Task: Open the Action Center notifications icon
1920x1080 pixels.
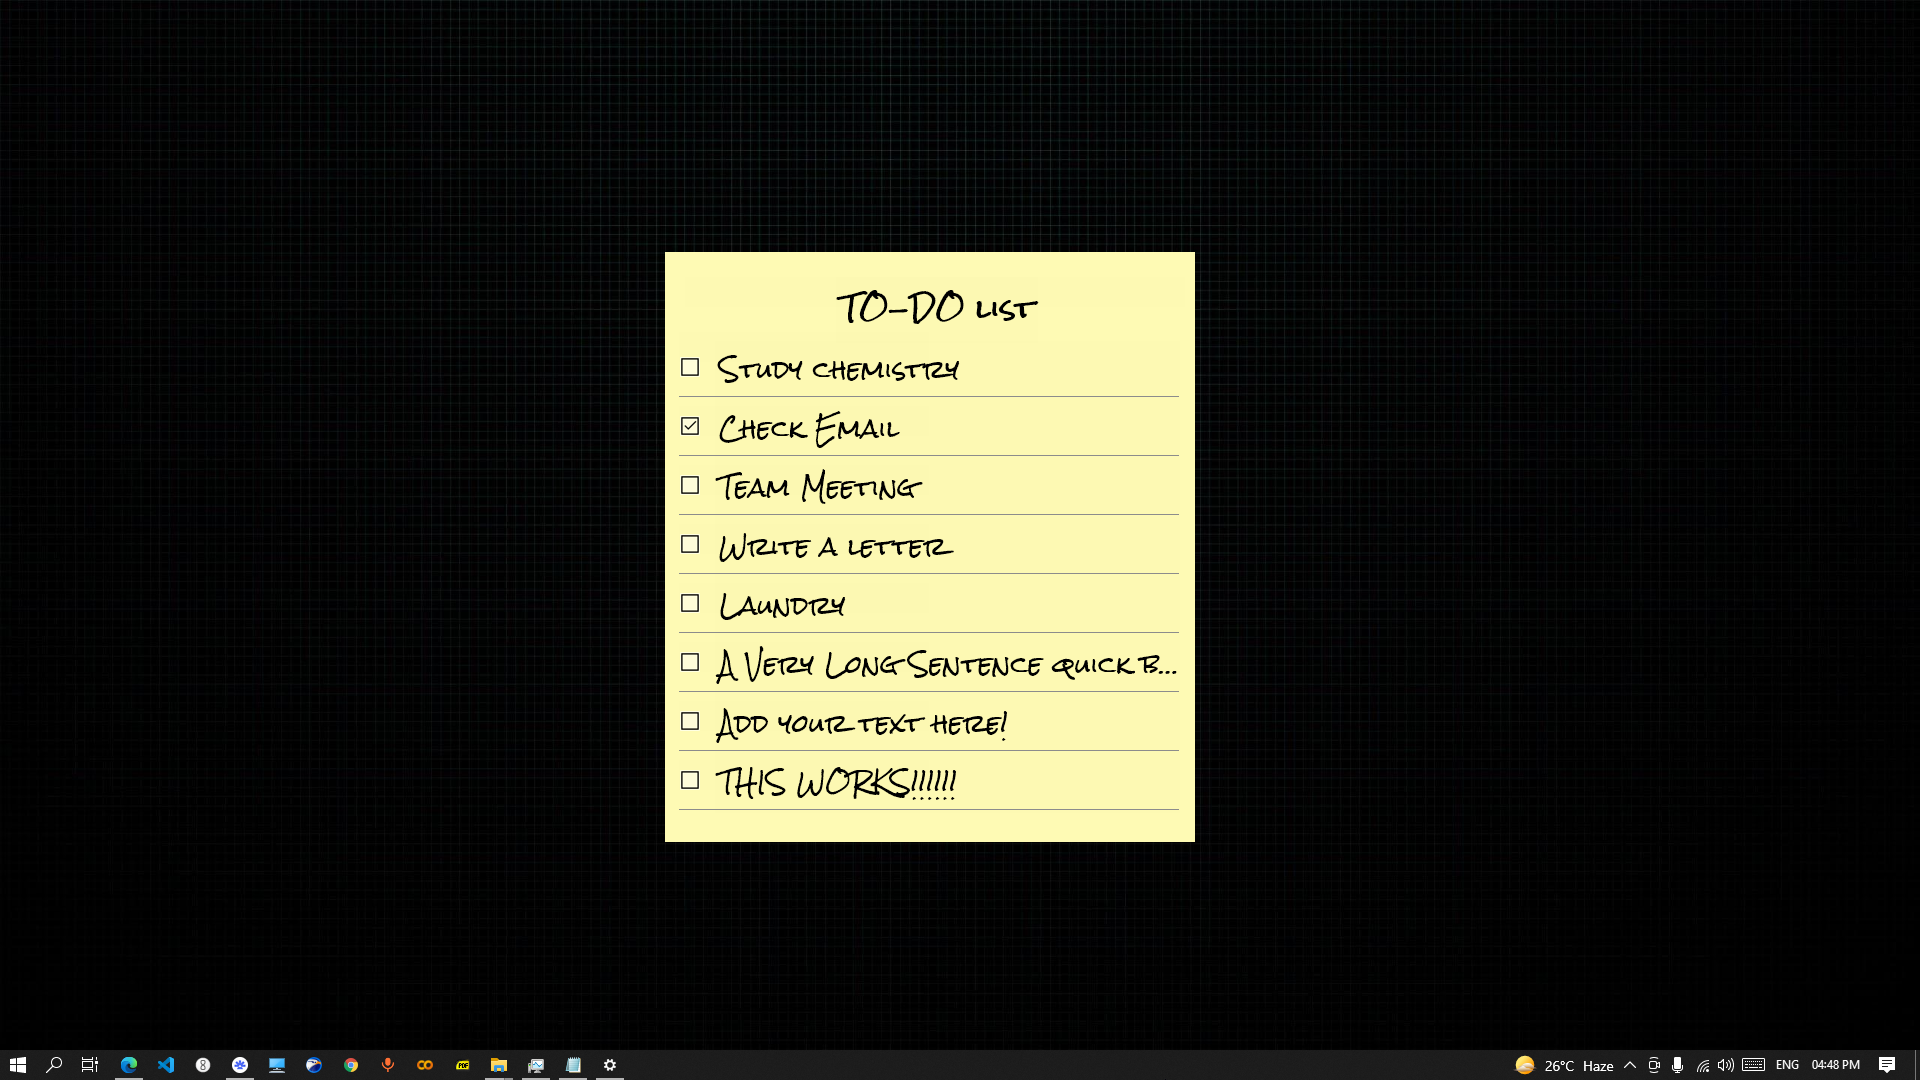Action: point(1887,1065)
